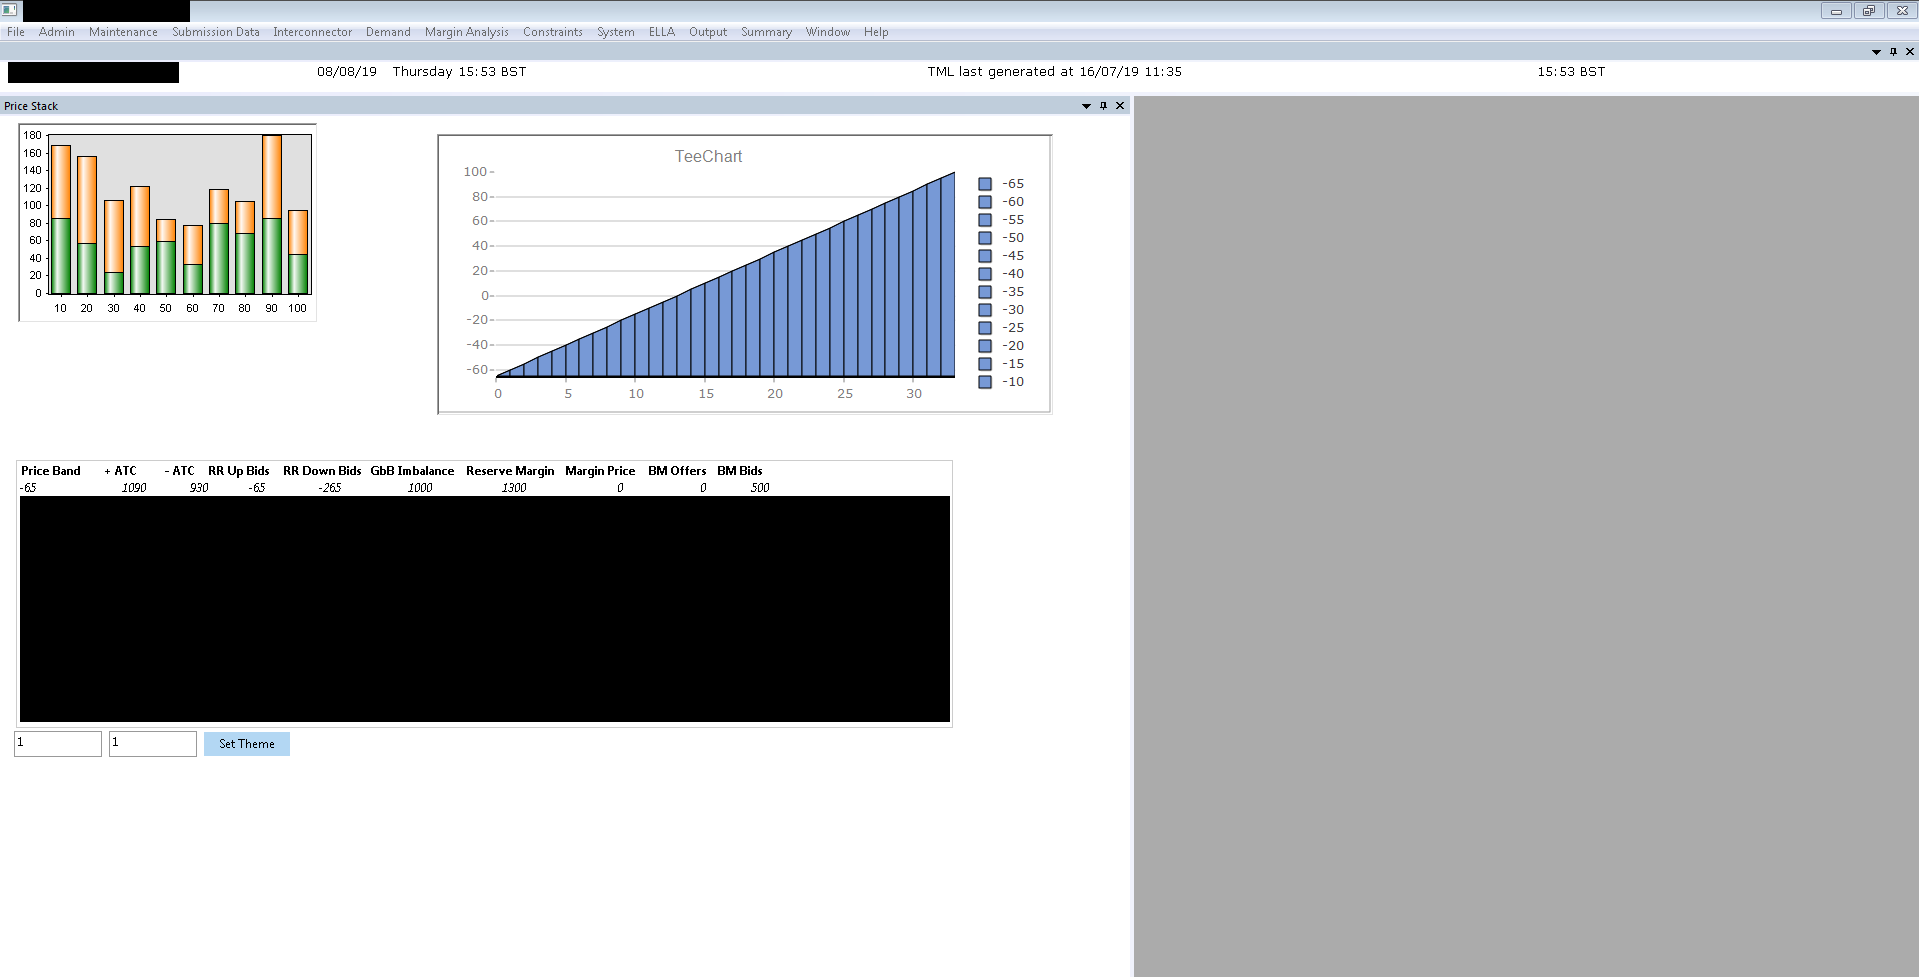Close the Price Stack panel
Image resolution: width=1919 pixels, height=977 pixels.
point(1120,106)
